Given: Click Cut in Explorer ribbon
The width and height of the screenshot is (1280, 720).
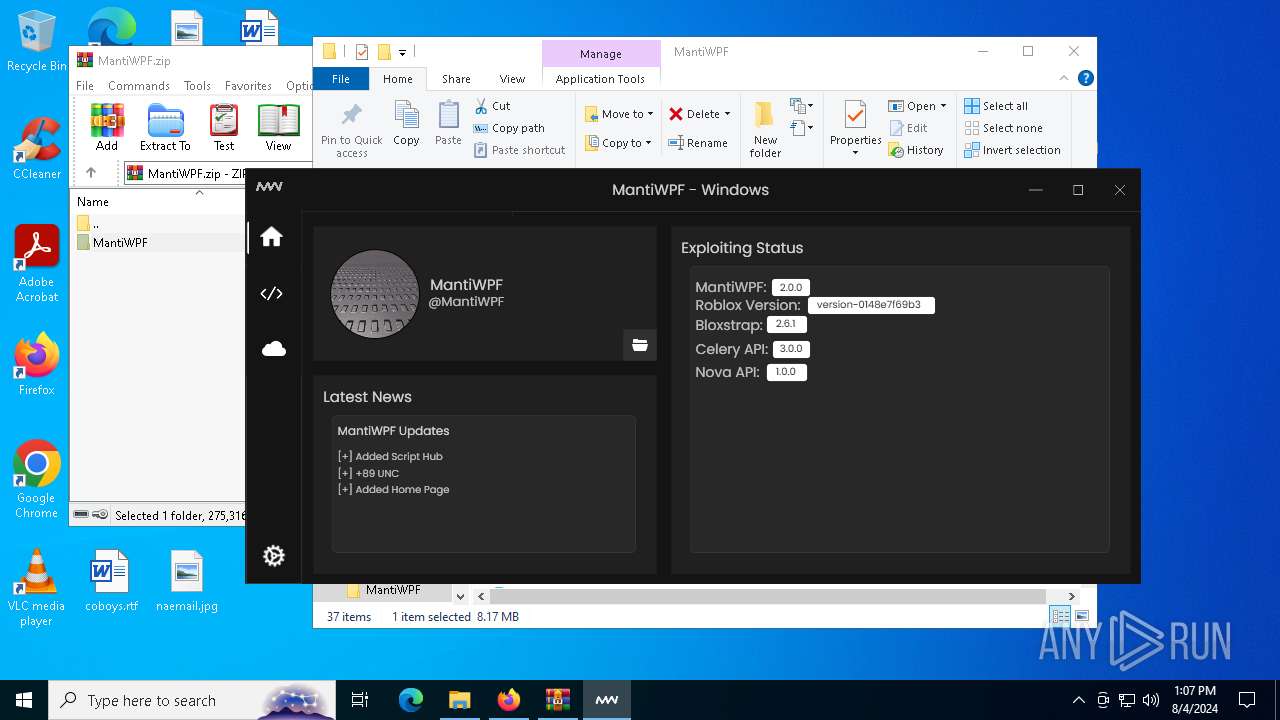Looking at the screenshot, I should [492, 106].
